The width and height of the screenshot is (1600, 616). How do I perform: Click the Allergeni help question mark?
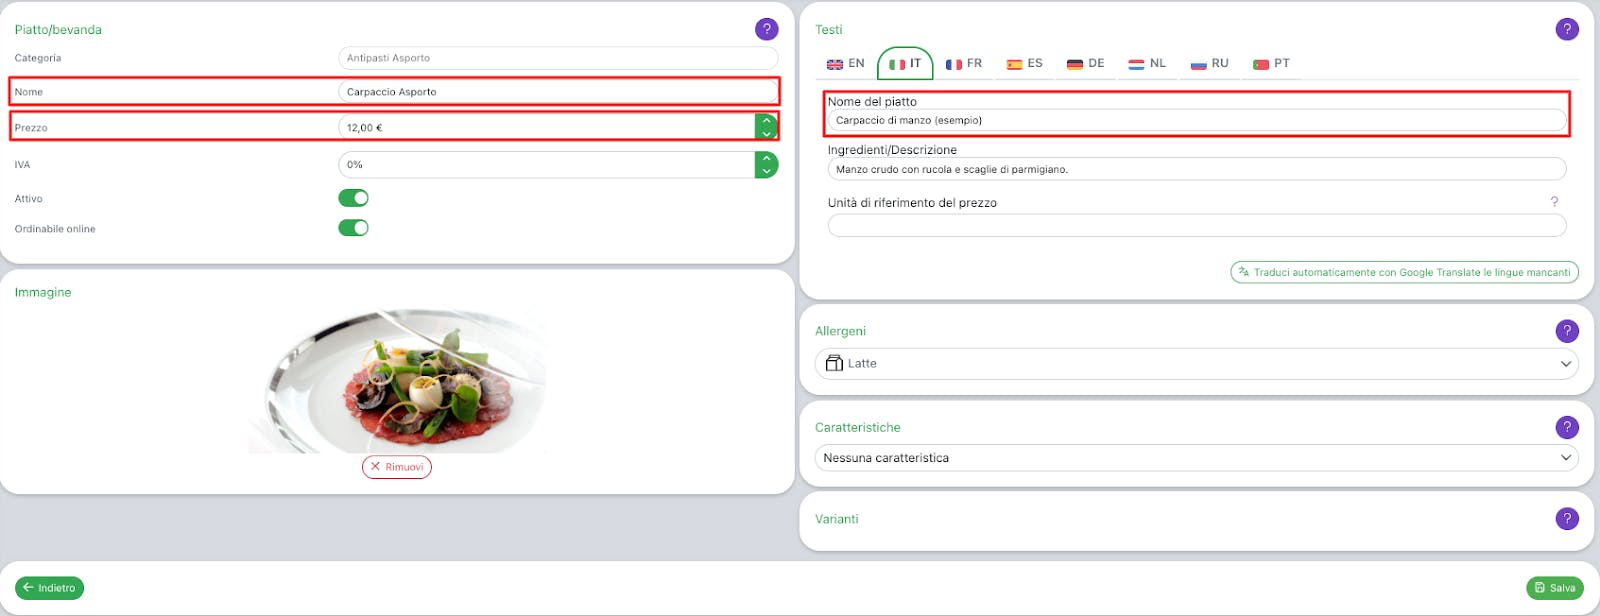pos(1567,331)
